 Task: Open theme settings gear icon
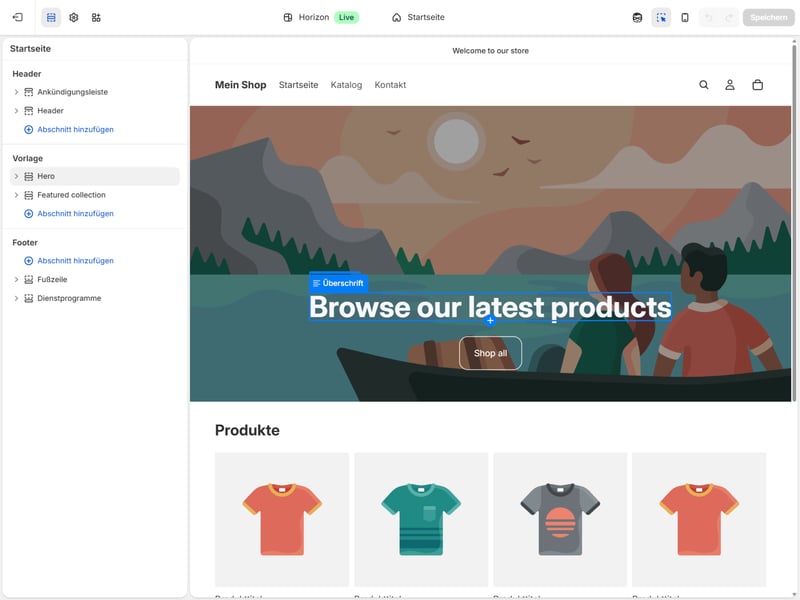click(73, 17)
